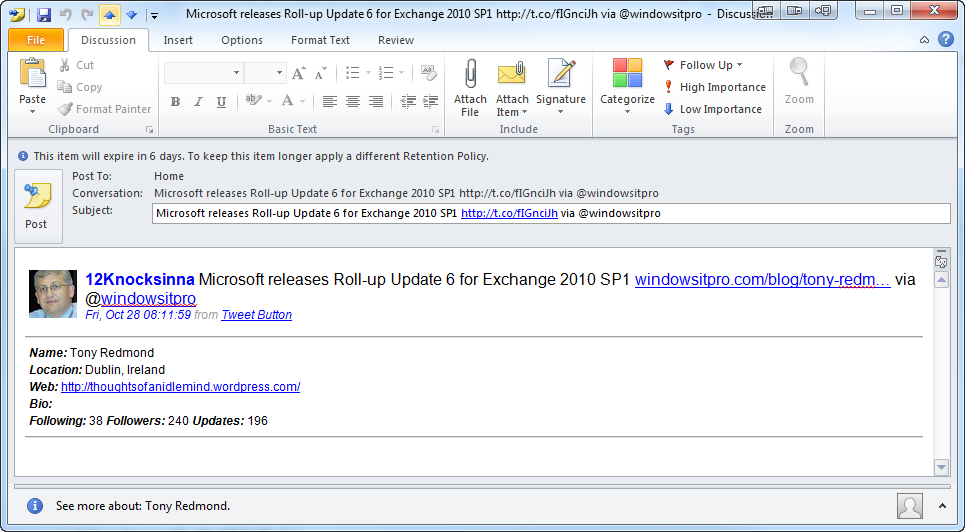The height and width of the screenshot is (532, 965).
Task: Toggle Italic formatting
Action: coord(198,102)
